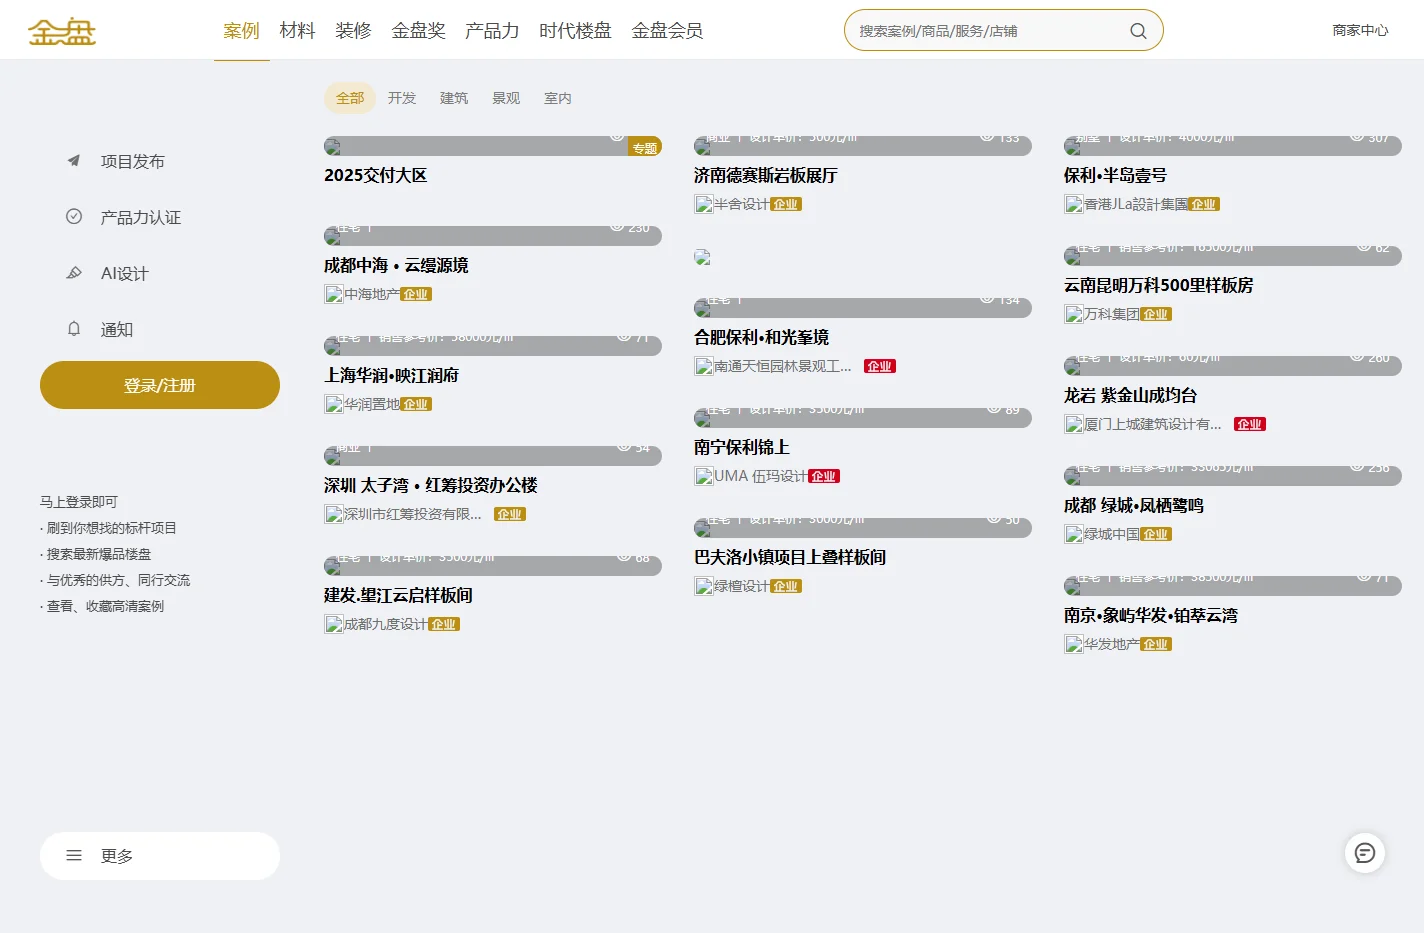The height and width of the screenshot is (933, 1424).
Task: Click the red 企业 badge beside 南通天恒园林景观工
Action: pos(880,366)
